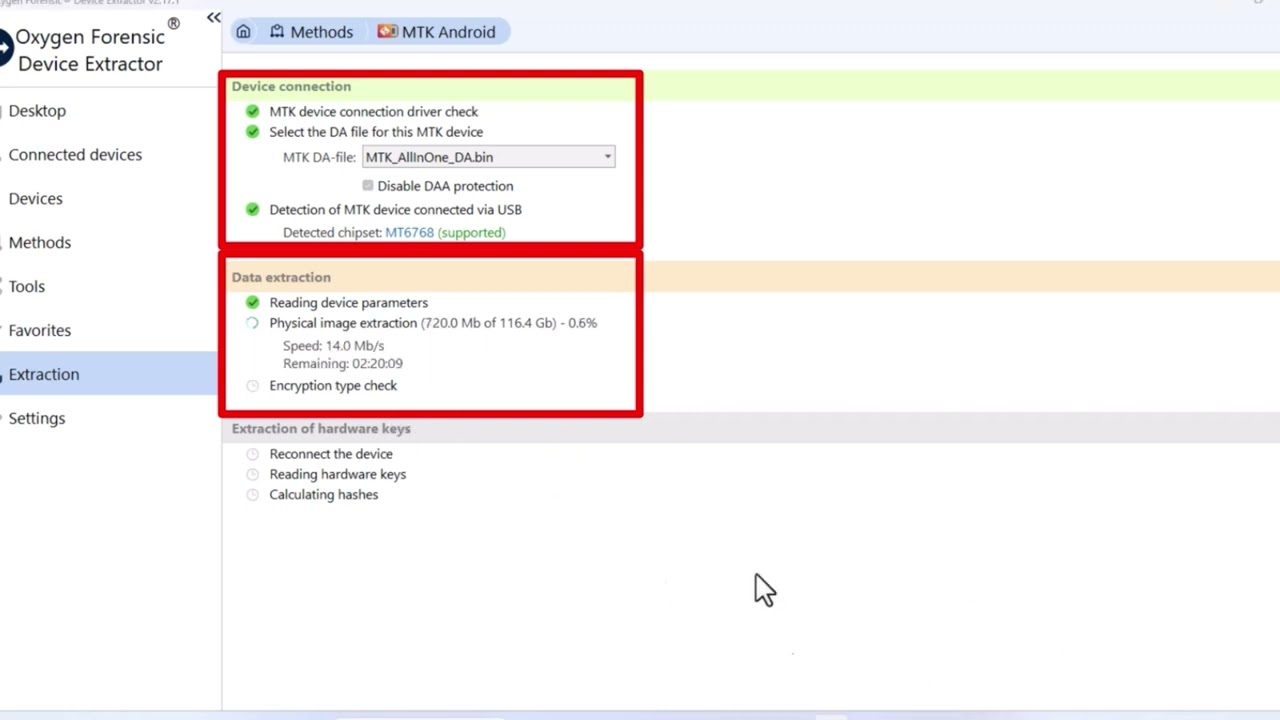The image size is (1280, 720).
Task: Click the 'Speed: 14.0 Mb/s' line
Action: click(333, 346)
